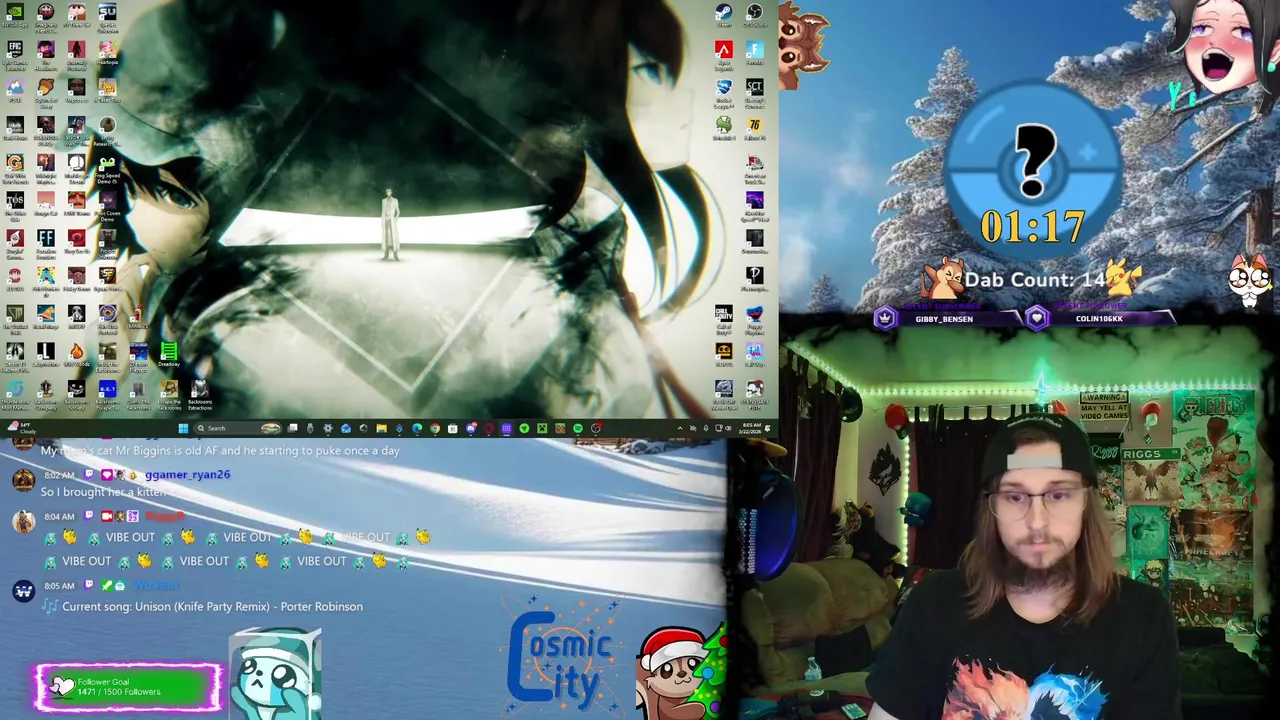Open the Heartopia desktop shortcut

tap(107, 50)
